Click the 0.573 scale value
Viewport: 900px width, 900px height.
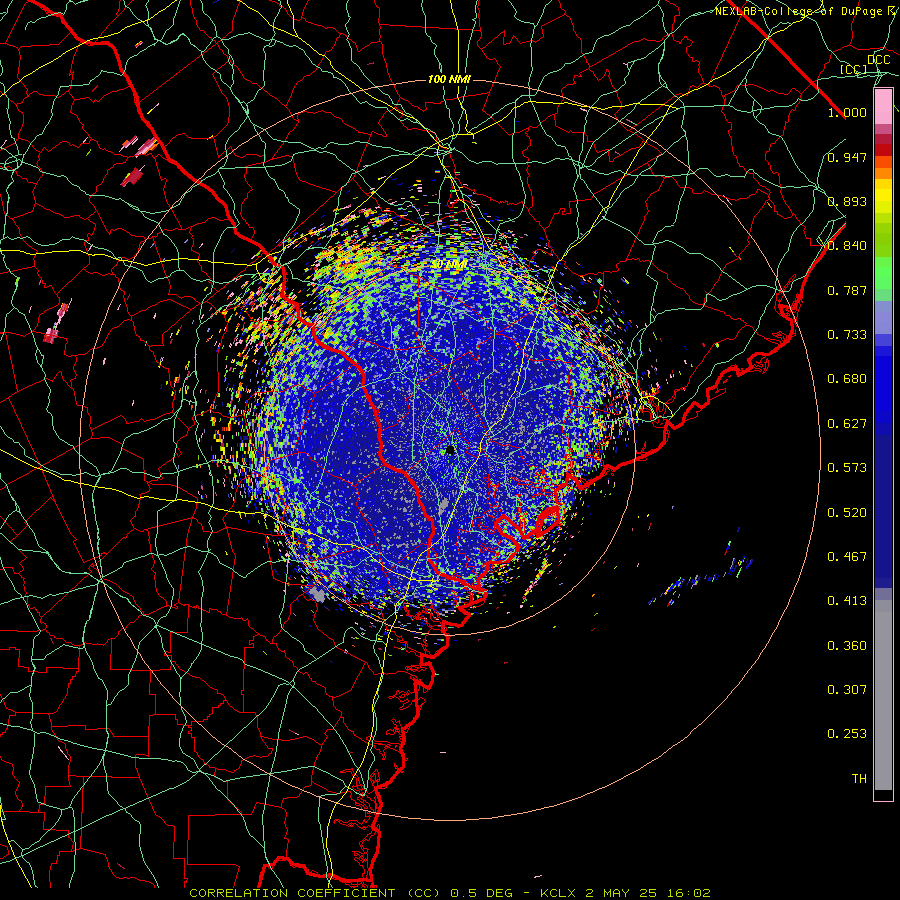[847, 468]
